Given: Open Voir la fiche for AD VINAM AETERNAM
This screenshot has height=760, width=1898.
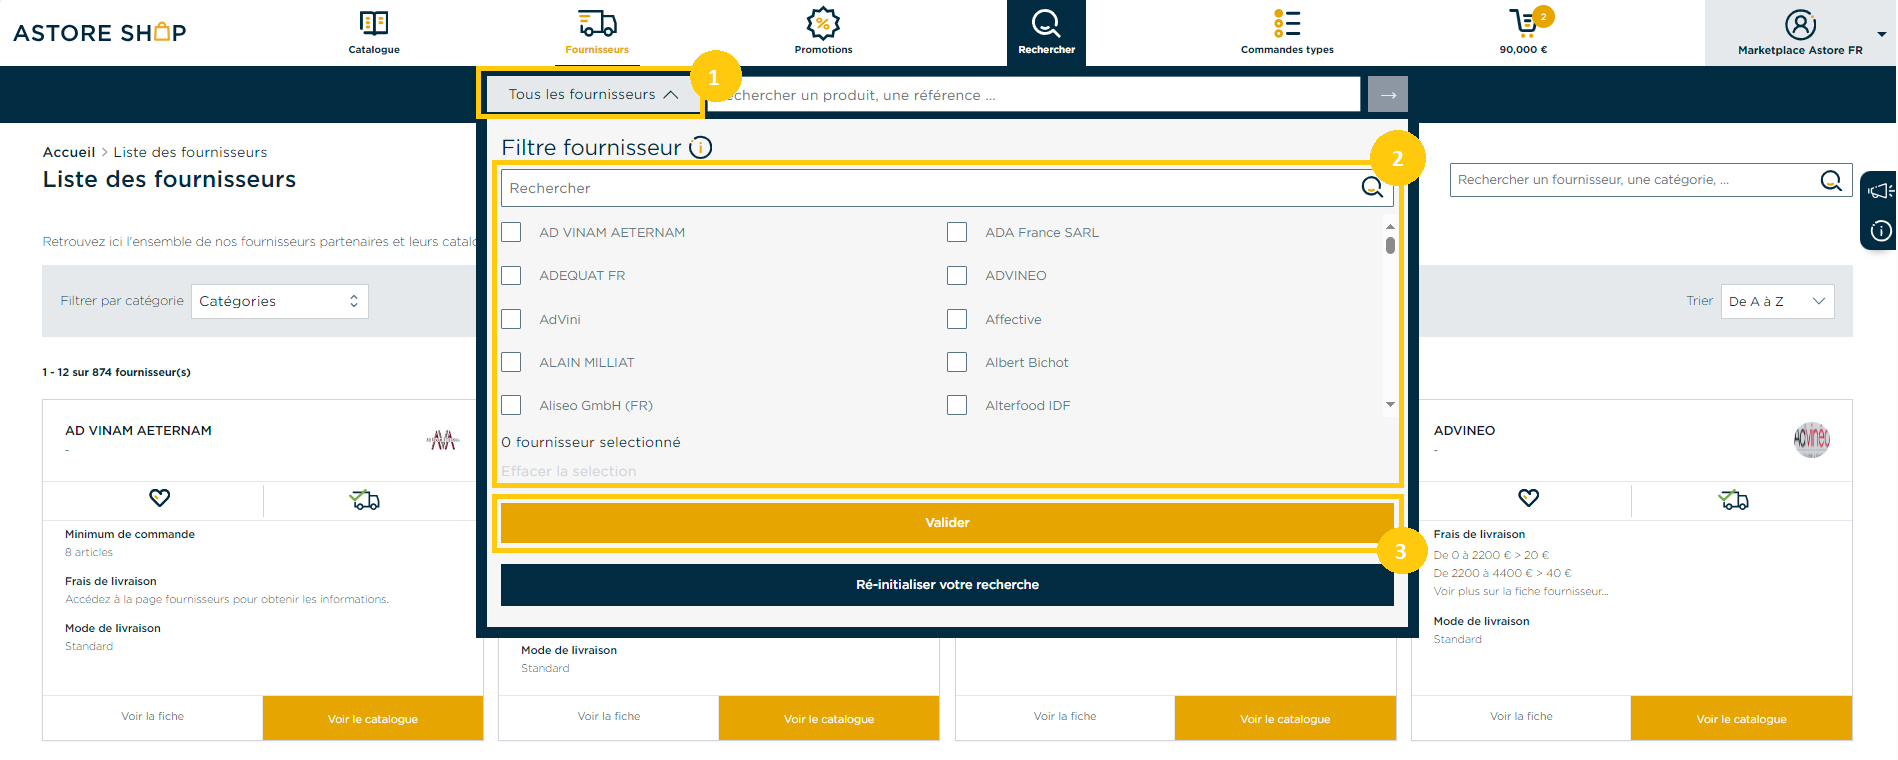Looking at the screenshot, I should point(152,717).
